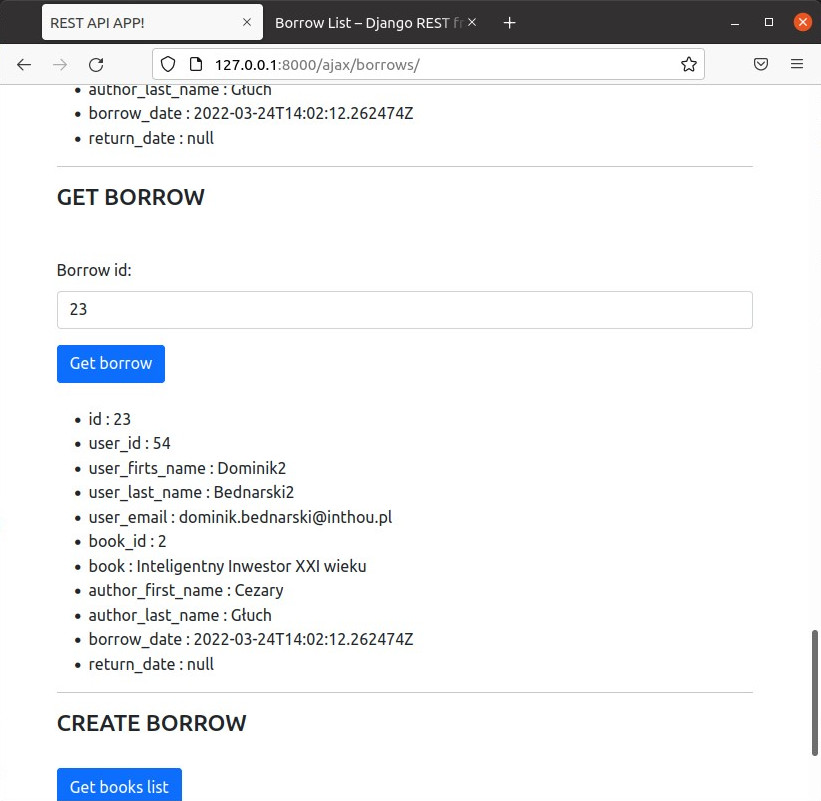Screen dimensions: 821x801
Task: Click the URL address bar
Action: [x=440, y=64]
